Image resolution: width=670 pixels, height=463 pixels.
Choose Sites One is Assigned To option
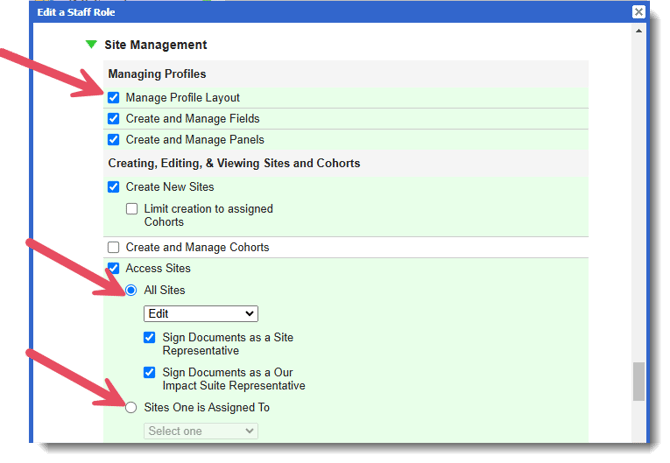tap(132, 408)
